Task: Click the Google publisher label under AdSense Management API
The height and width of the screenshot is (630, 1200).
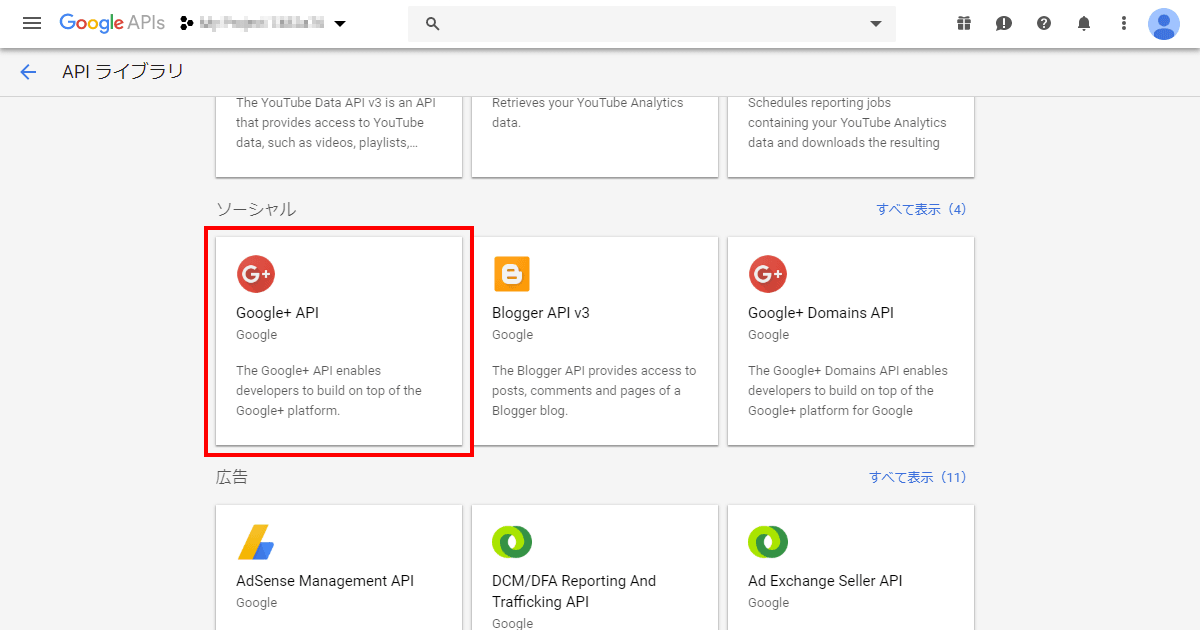Action: [x=257, y=603]
